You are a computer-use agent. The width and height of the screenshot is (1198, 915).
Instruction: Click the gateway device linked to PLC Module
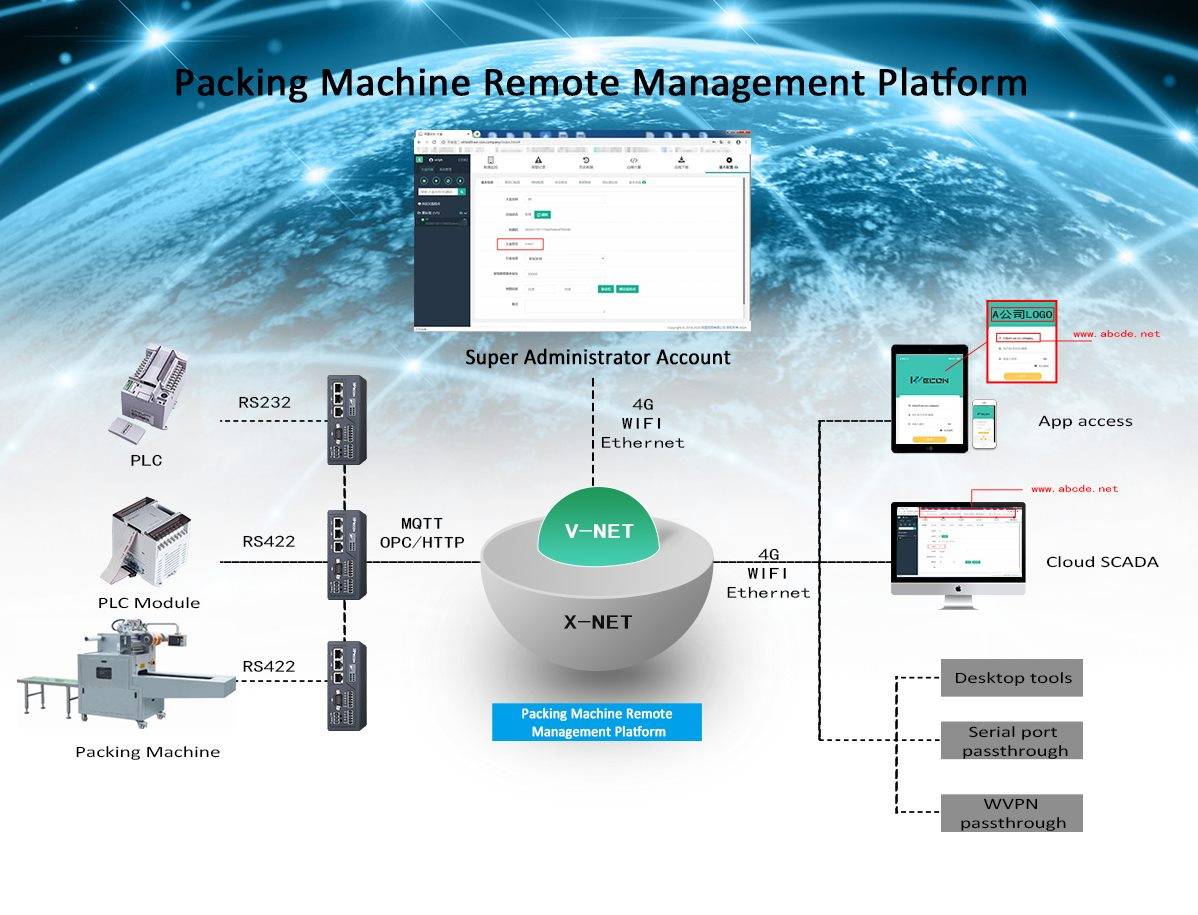[347, 554]
